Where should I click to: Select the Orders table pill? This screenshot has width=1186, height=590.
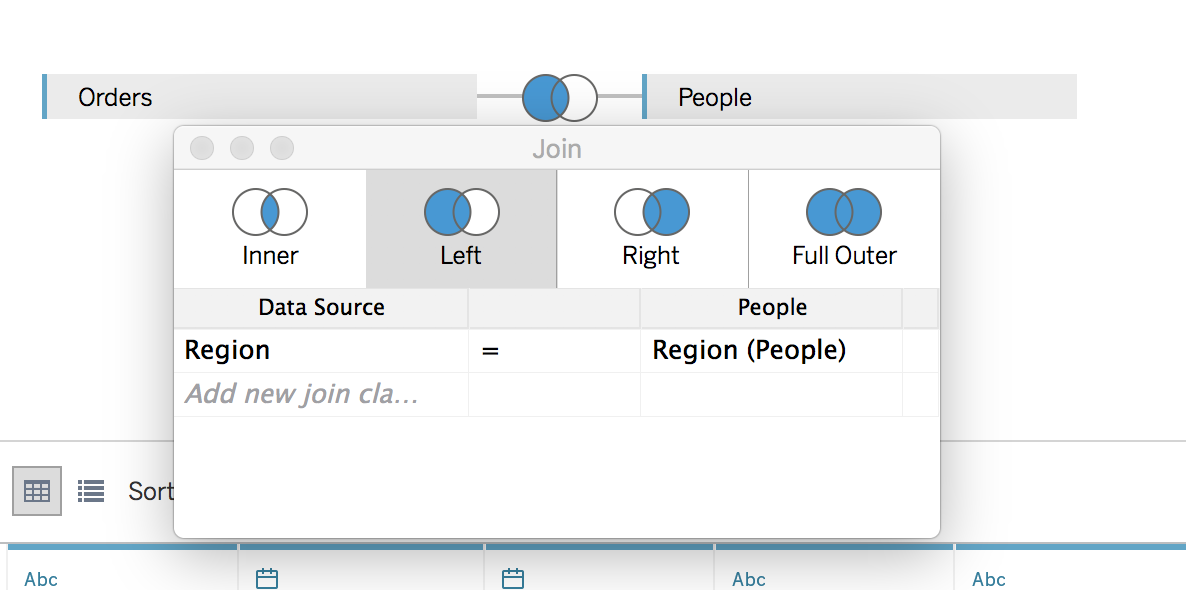pos(260,97)
